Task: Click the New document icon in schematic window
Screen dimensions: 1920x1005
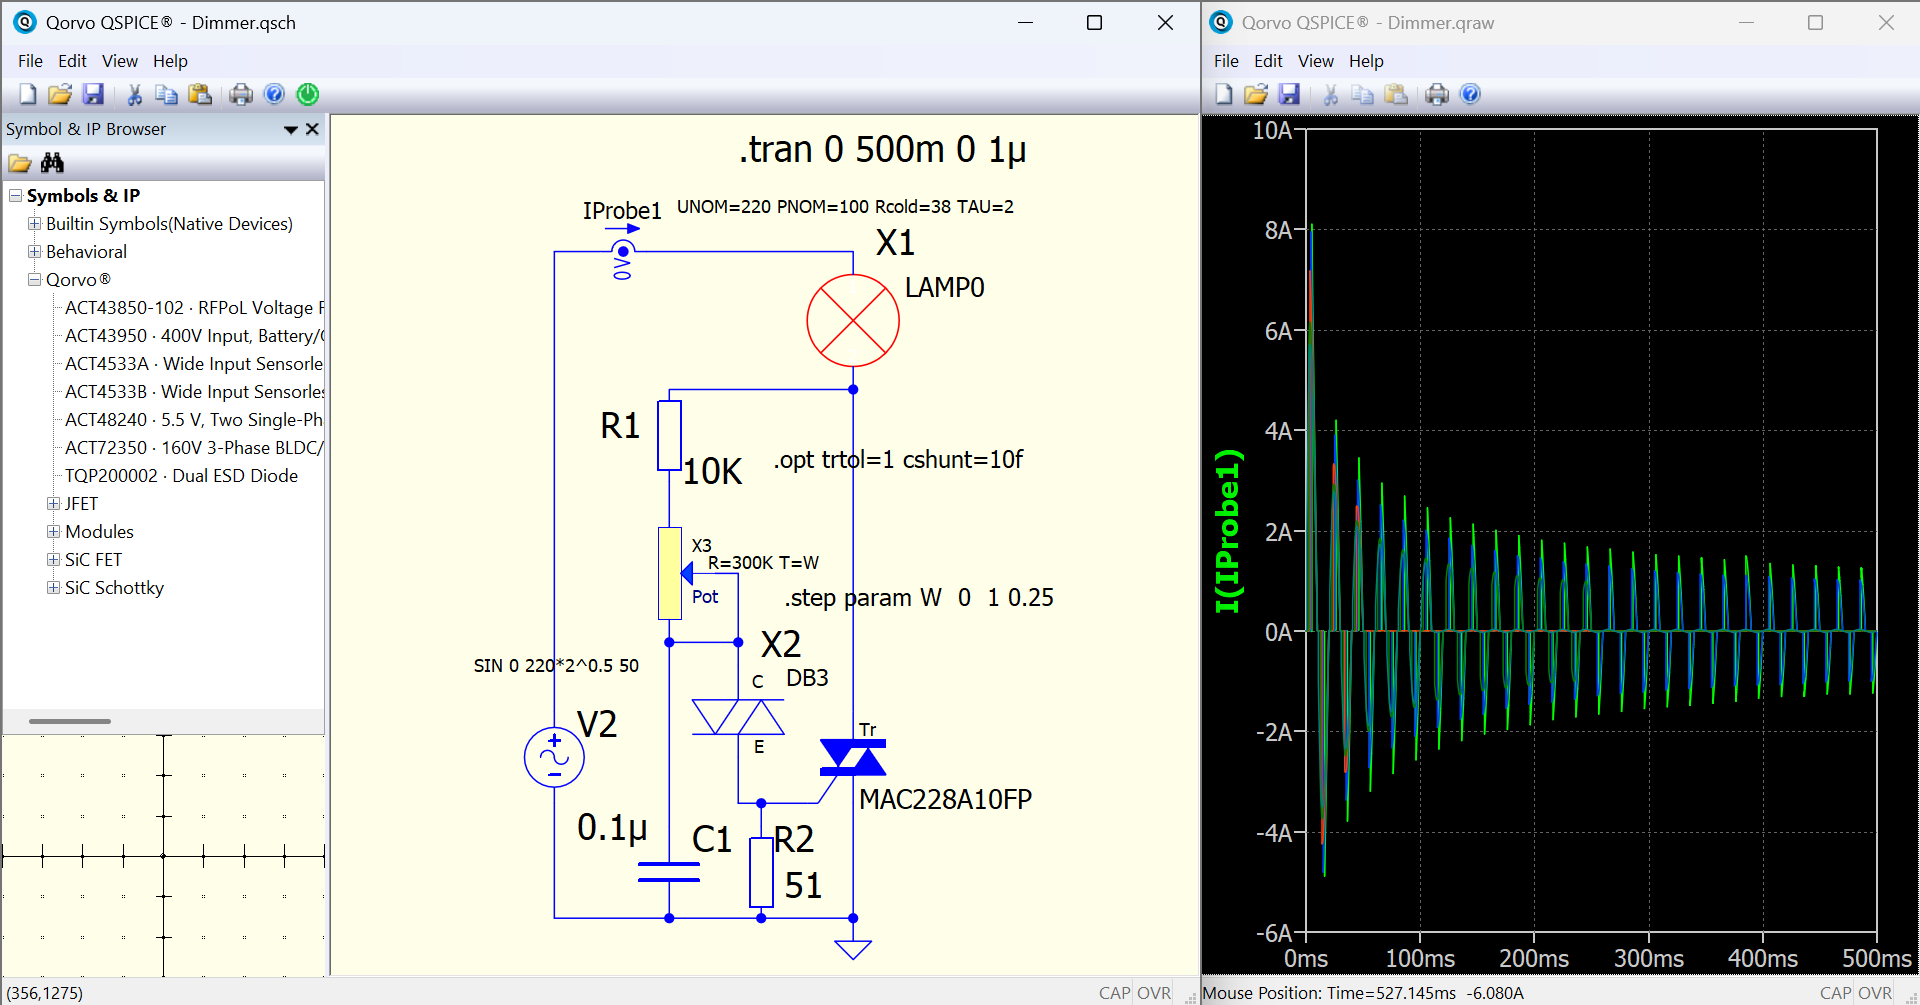Action: [28, 94]
